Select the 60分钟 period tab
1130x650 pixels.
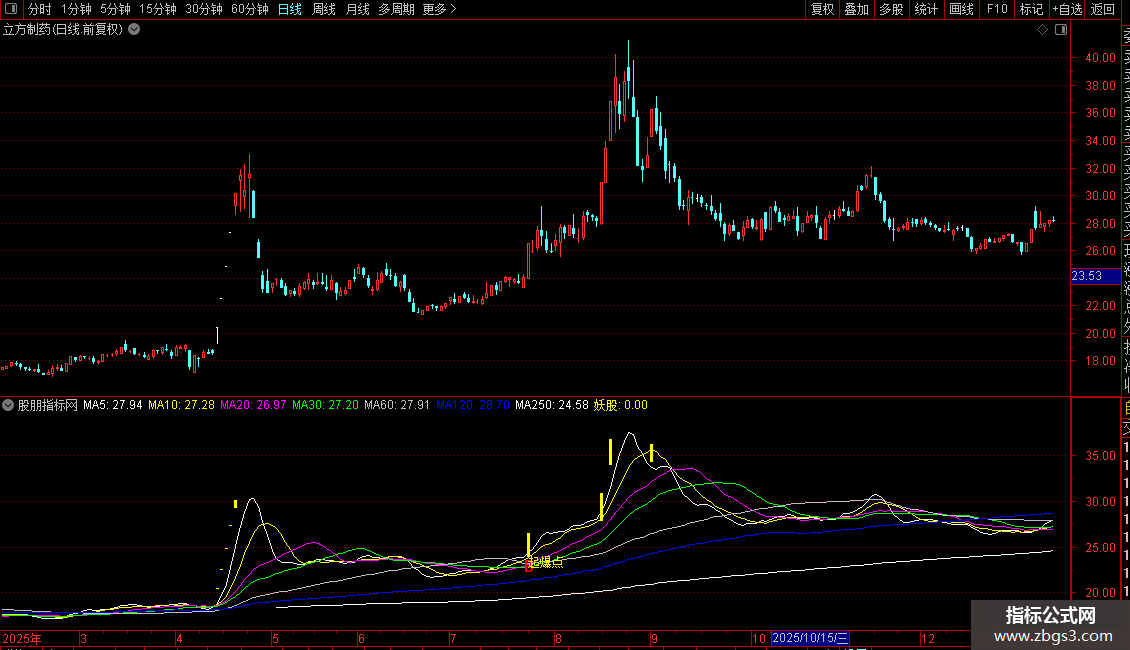[250, 9]
